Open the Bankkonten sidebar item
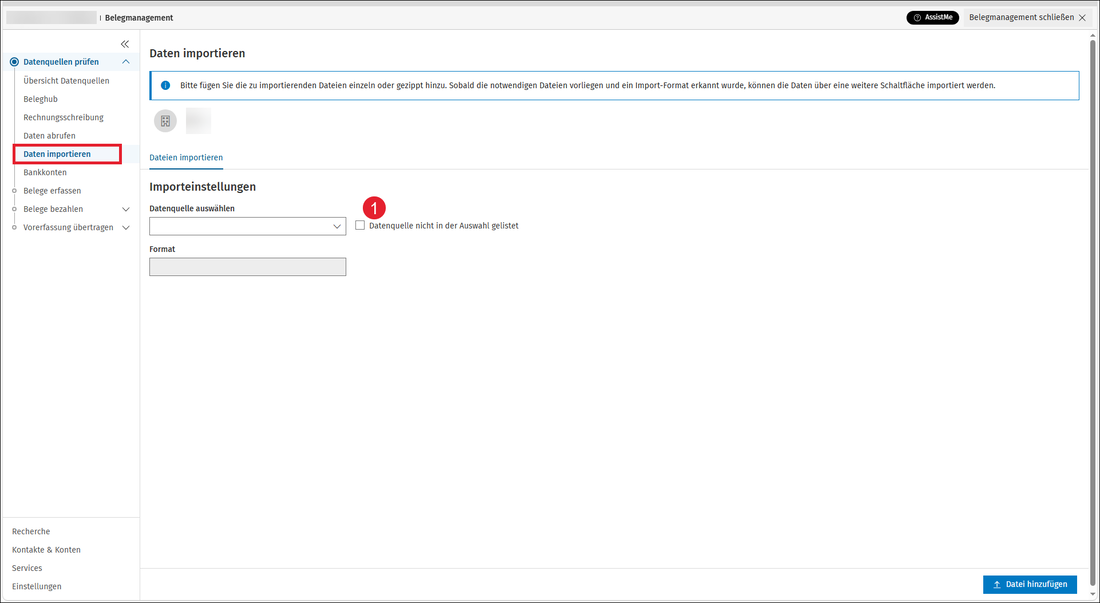The width and height of the screenshot is (1100, 603). click(45, 172)
